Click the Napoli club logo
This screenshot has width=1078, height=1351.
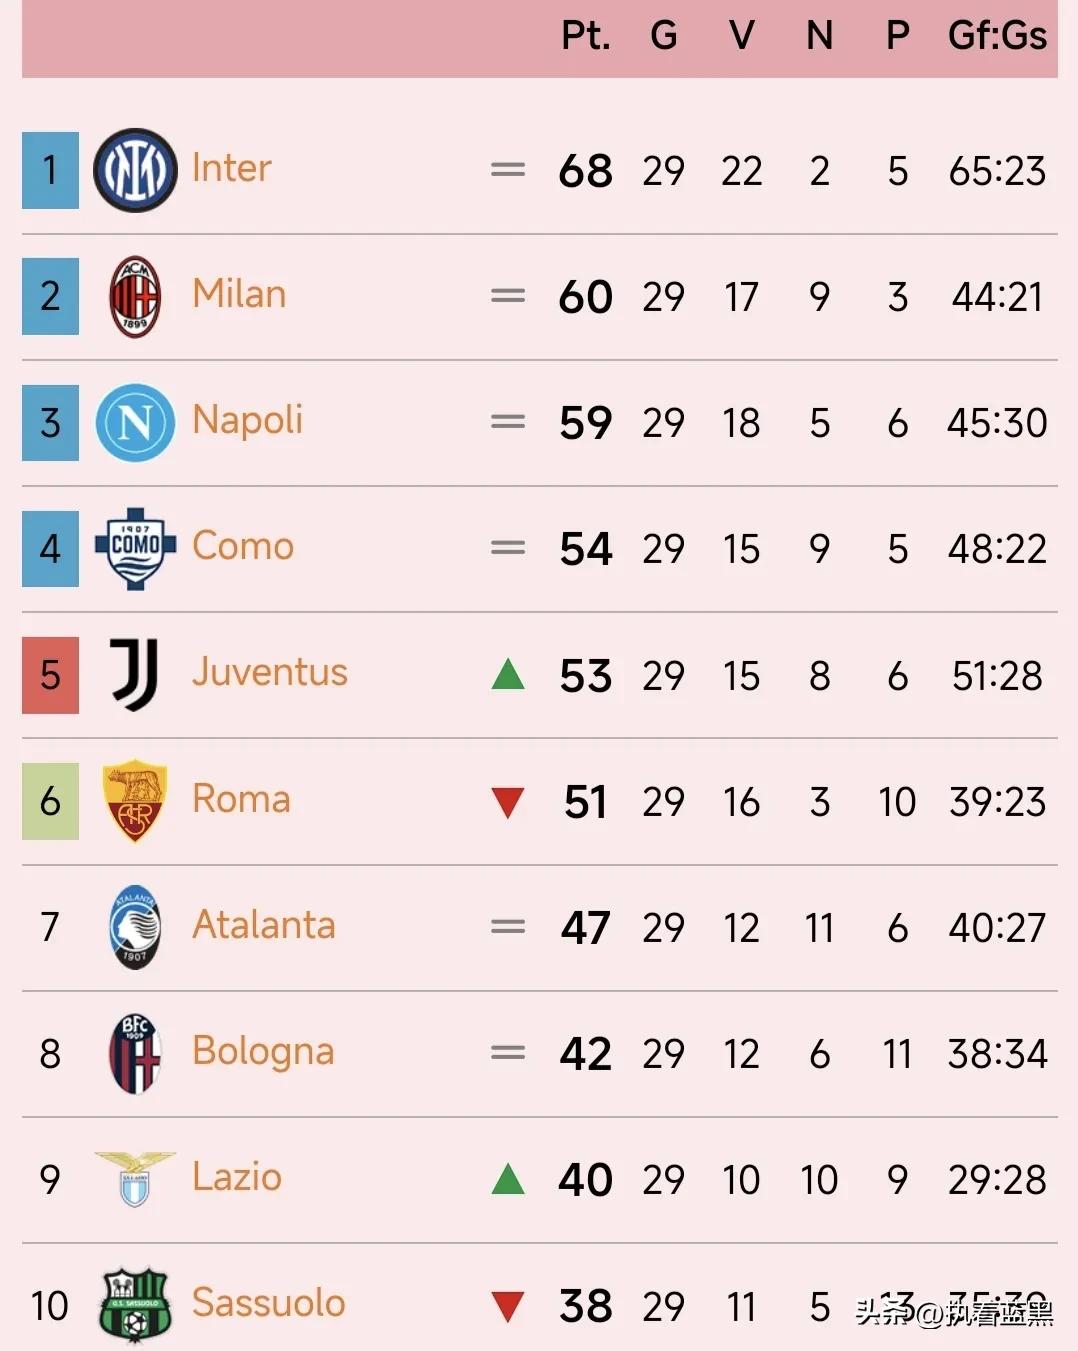(x=135, y=422)
